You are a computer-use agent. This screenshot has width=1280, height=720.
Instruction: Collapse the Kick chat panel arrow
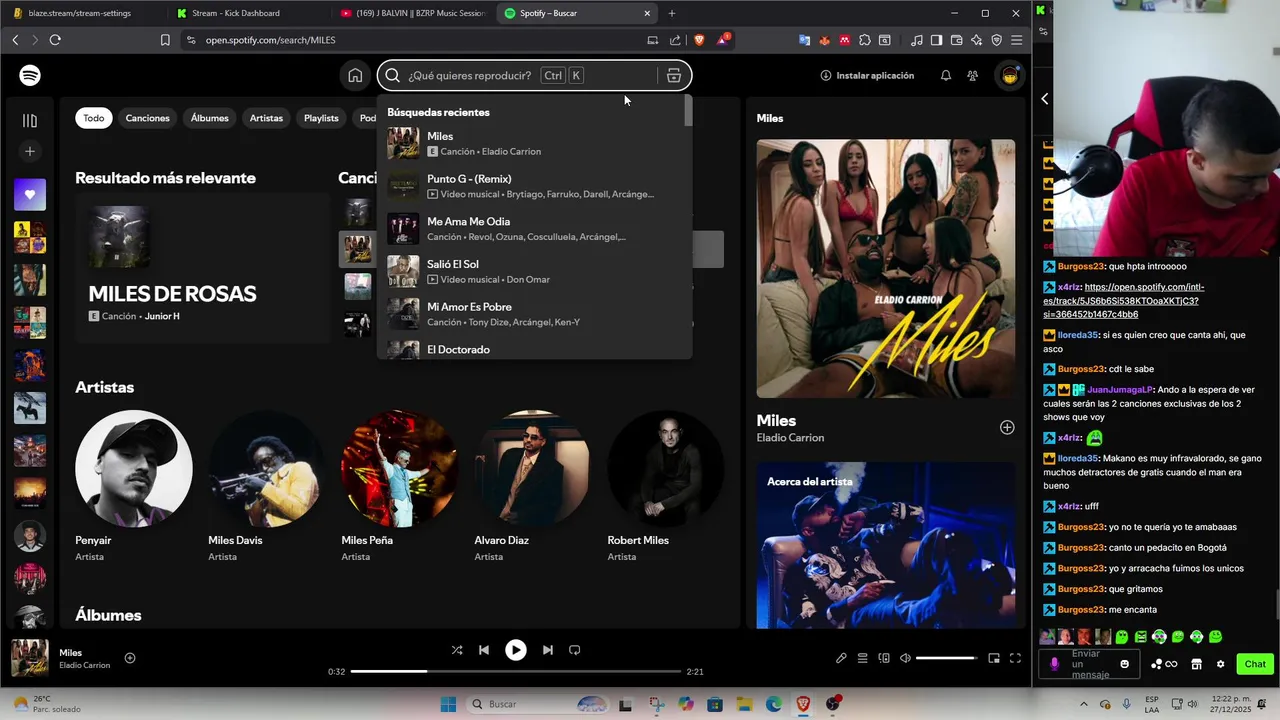point(1045,98)
